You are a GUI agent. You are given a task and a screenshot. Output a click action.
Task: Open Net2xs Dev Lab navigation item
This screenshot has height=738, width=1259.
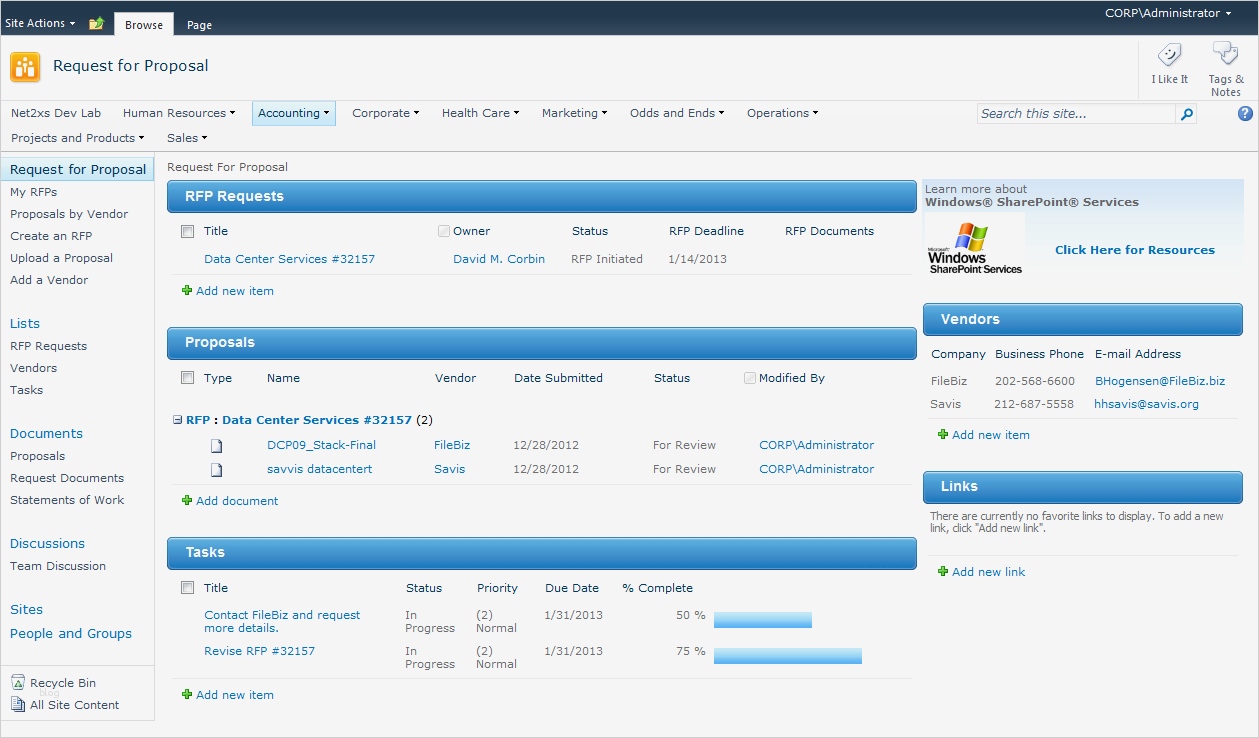point(56,113)
